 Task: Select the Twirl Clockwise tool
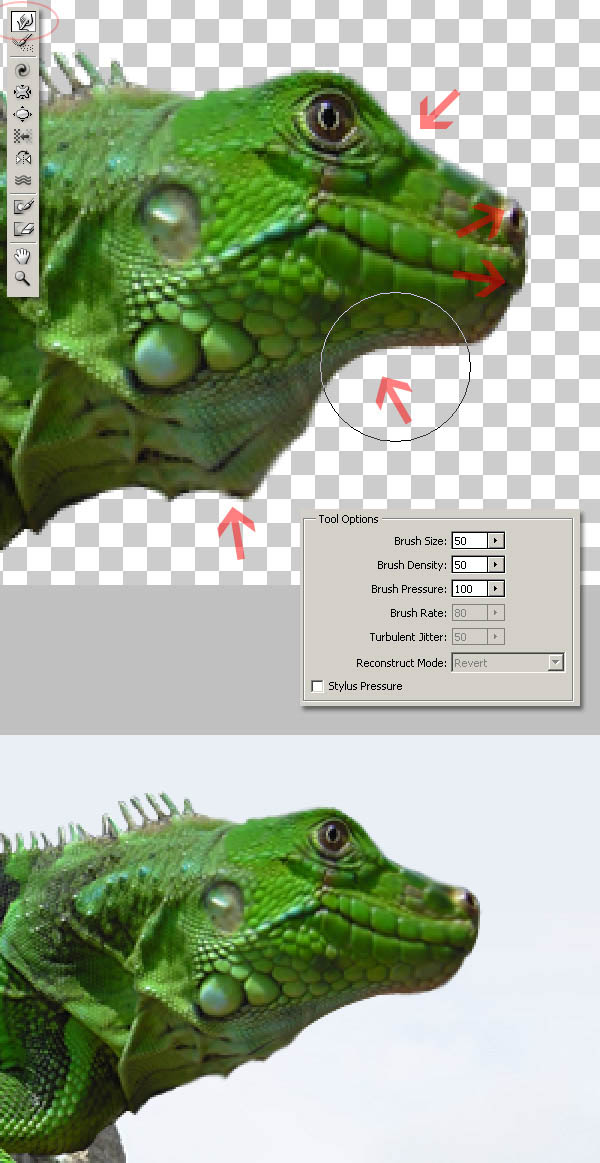coord(23,71)
